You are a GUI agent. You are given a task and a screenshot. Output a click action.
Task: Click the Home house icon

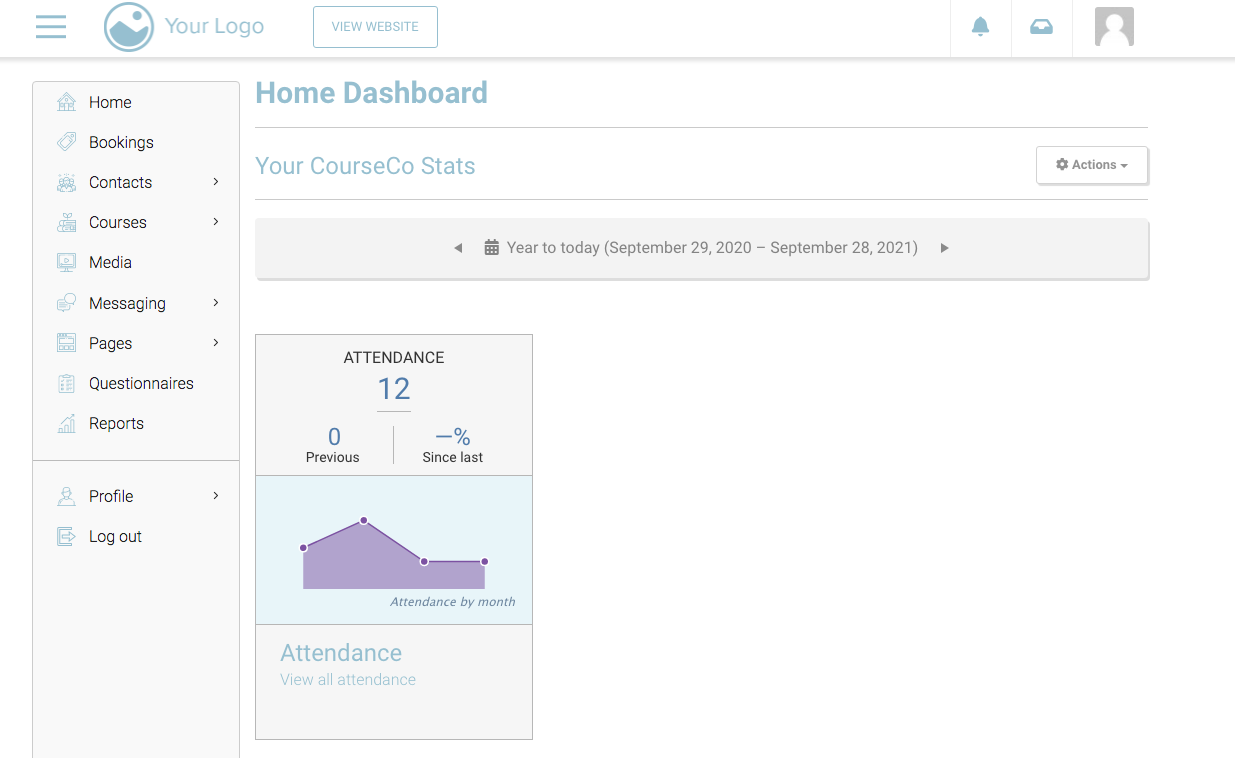tap(67, 102)
